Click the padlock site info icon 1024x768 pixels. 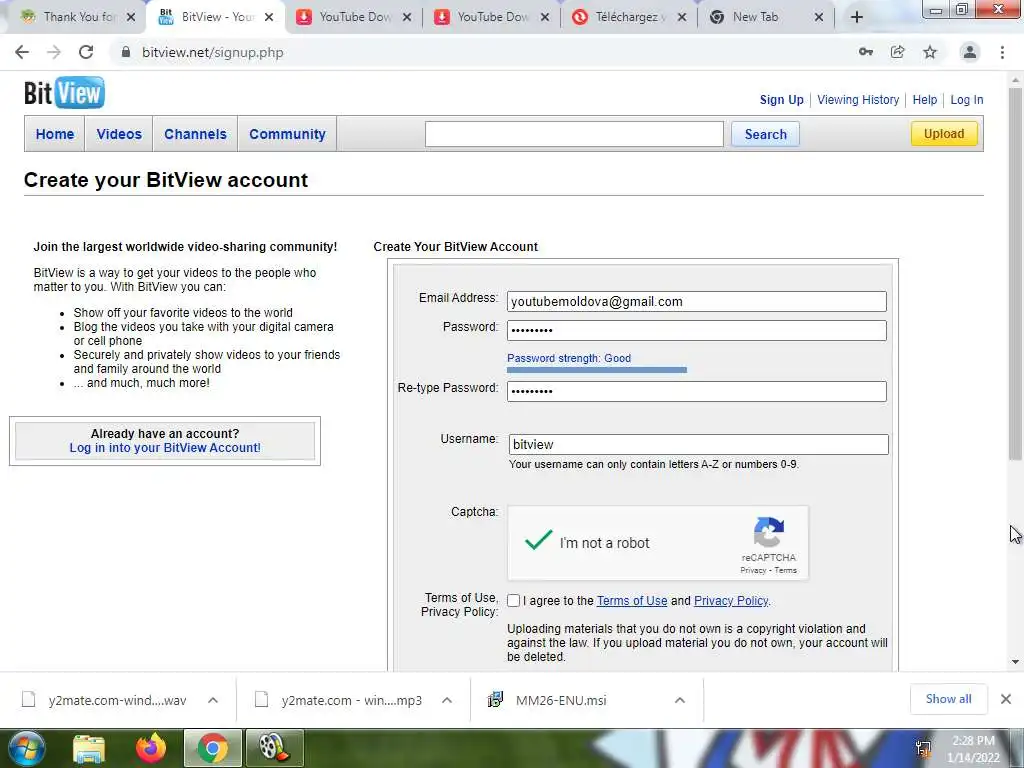pyautogui.click(x=125, y=52)
